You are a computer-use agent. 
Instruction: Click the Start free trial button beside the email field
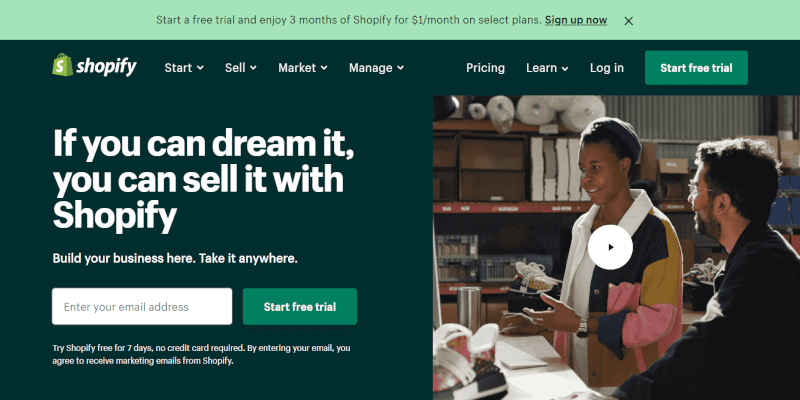(x=300, y=307)
